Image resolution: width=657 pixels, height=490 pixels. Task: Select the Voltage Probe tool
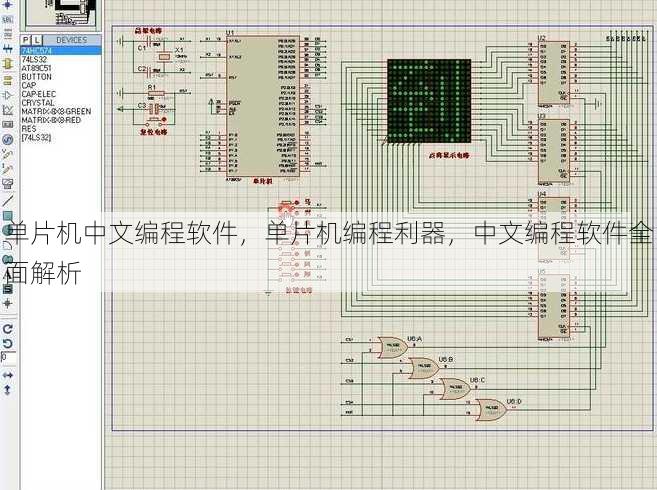point(7,154)
